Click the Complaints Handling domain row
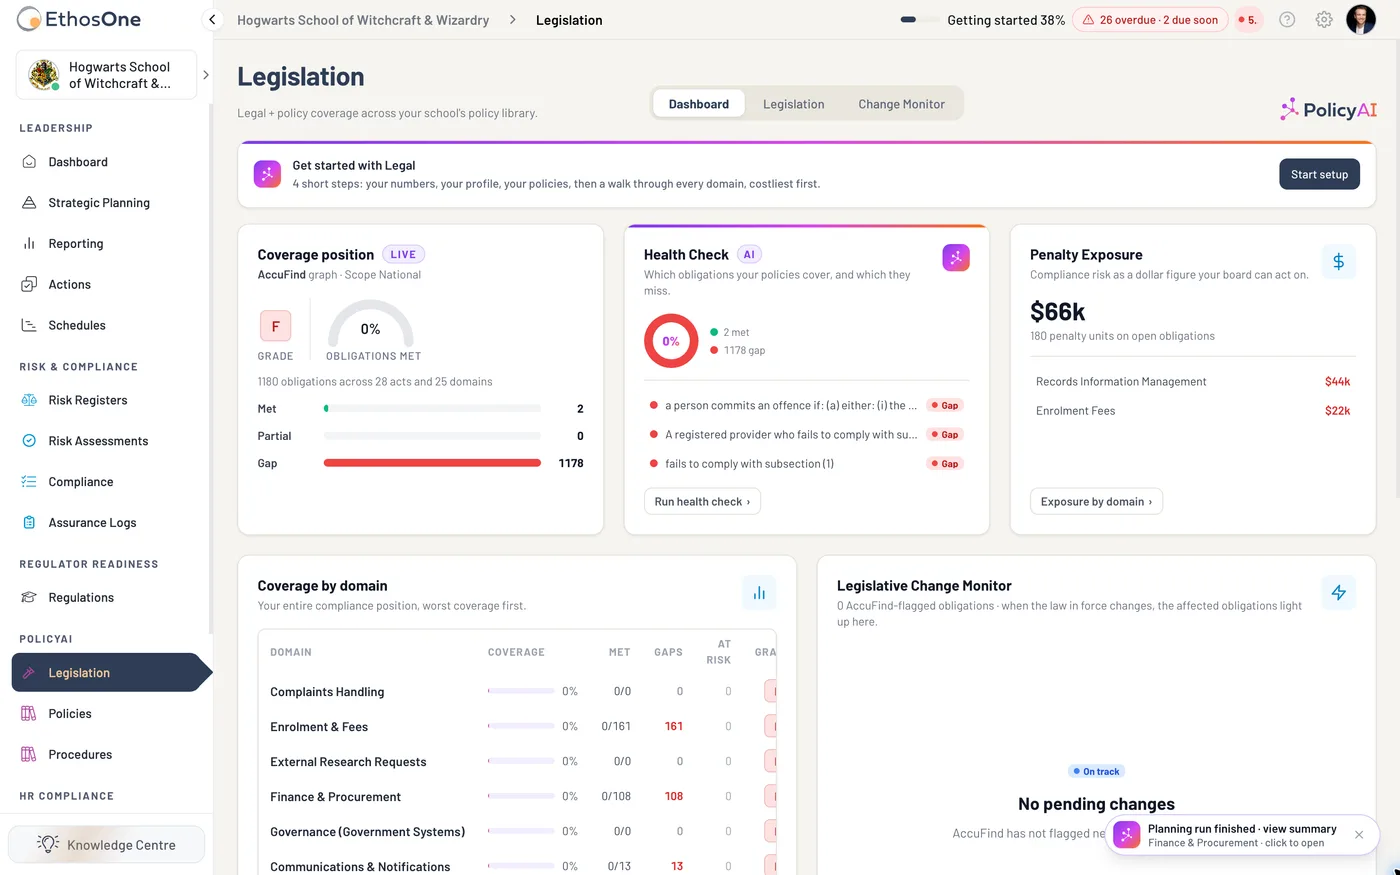The image size is (1400, 875). (x=517, y=692)
